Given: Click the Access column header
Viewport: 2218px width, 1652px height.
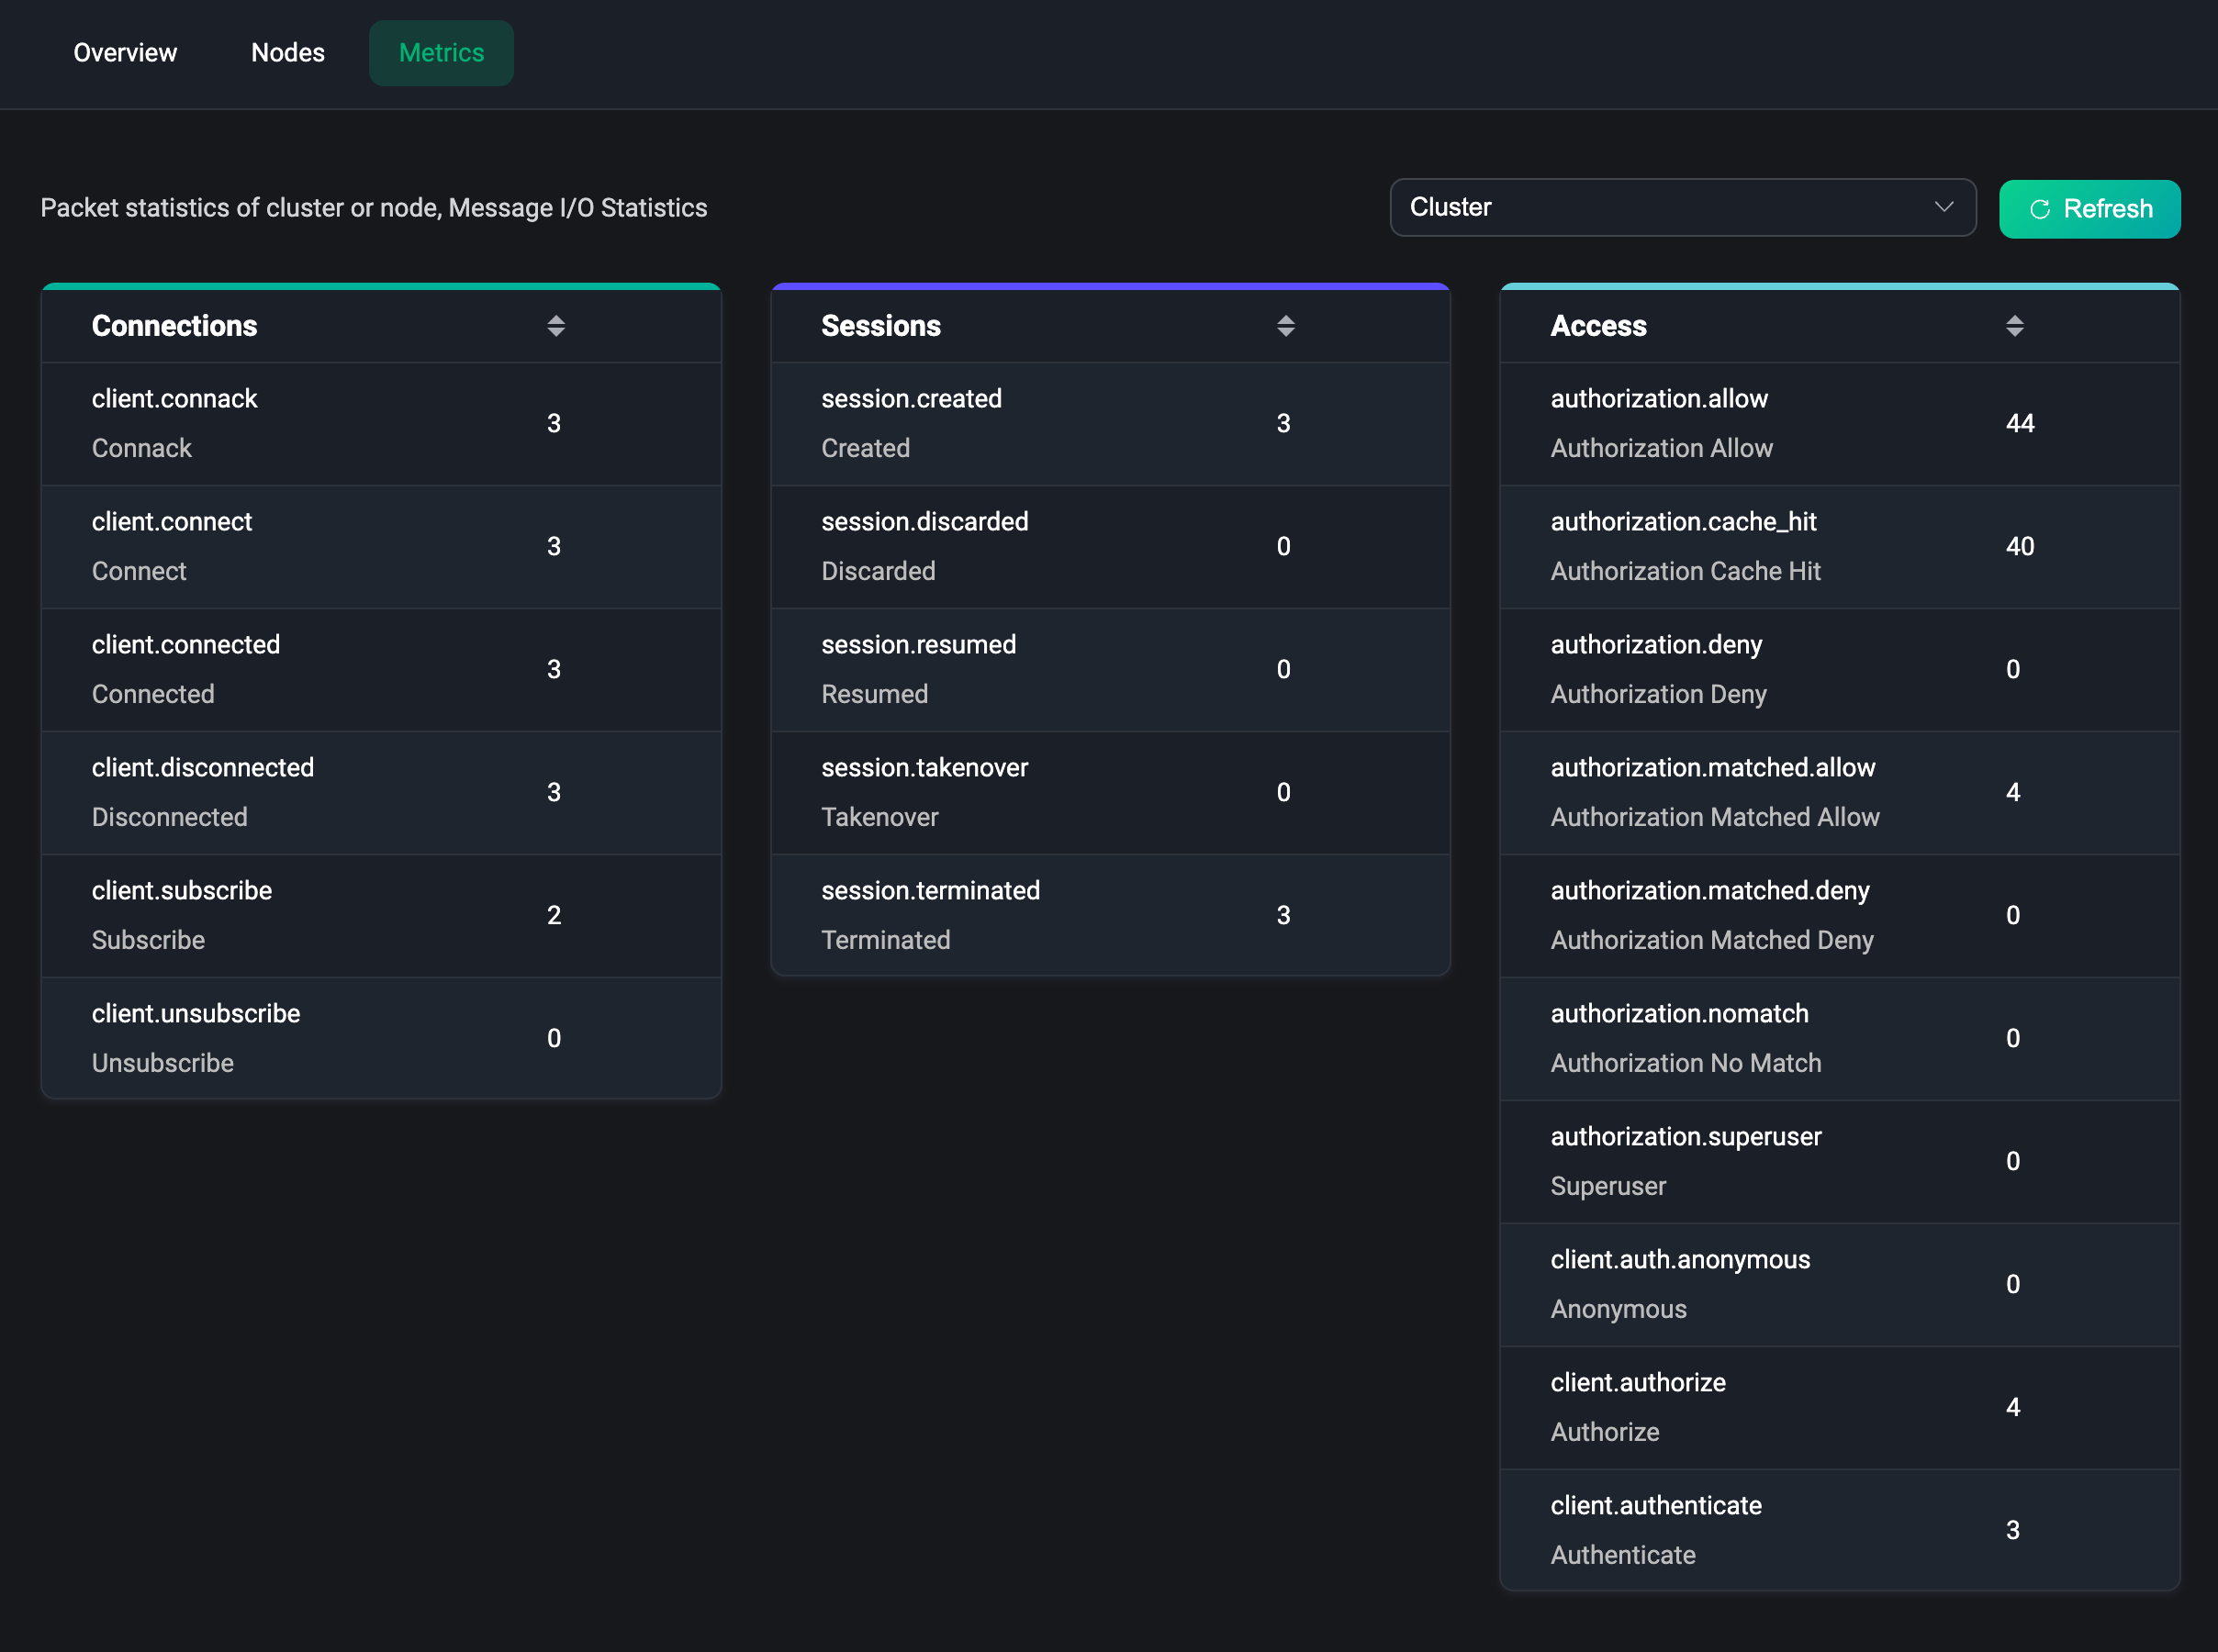Looking at the screenshot, I should [1597, 326].
